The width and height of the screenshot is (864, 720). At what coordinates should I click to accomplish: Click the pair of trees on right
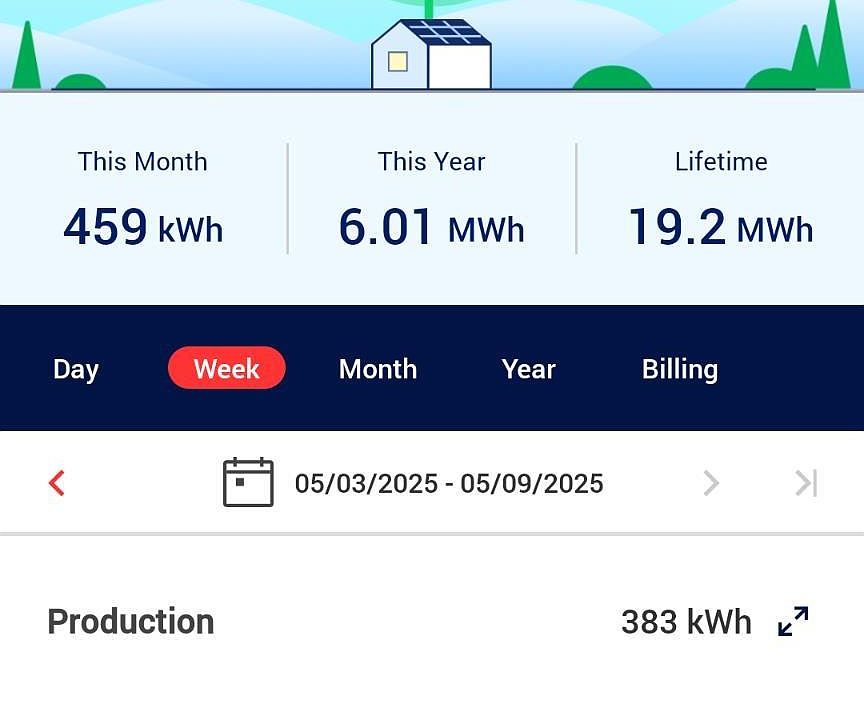(x=822, y=50)
